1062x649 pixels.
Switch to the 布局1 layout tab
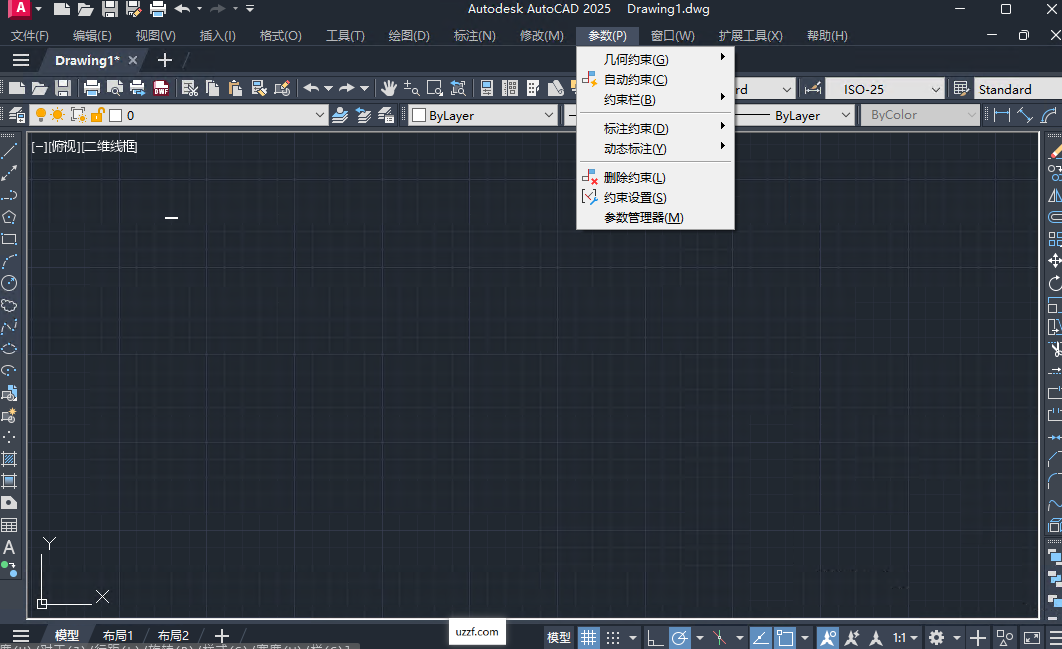pos(119,634)
